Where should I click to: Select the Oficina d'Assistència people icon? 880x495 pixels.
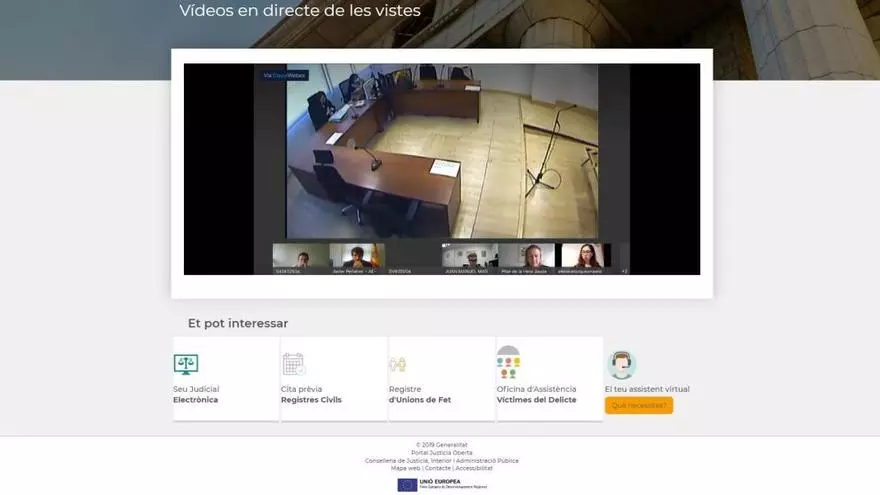pos(508,362)
